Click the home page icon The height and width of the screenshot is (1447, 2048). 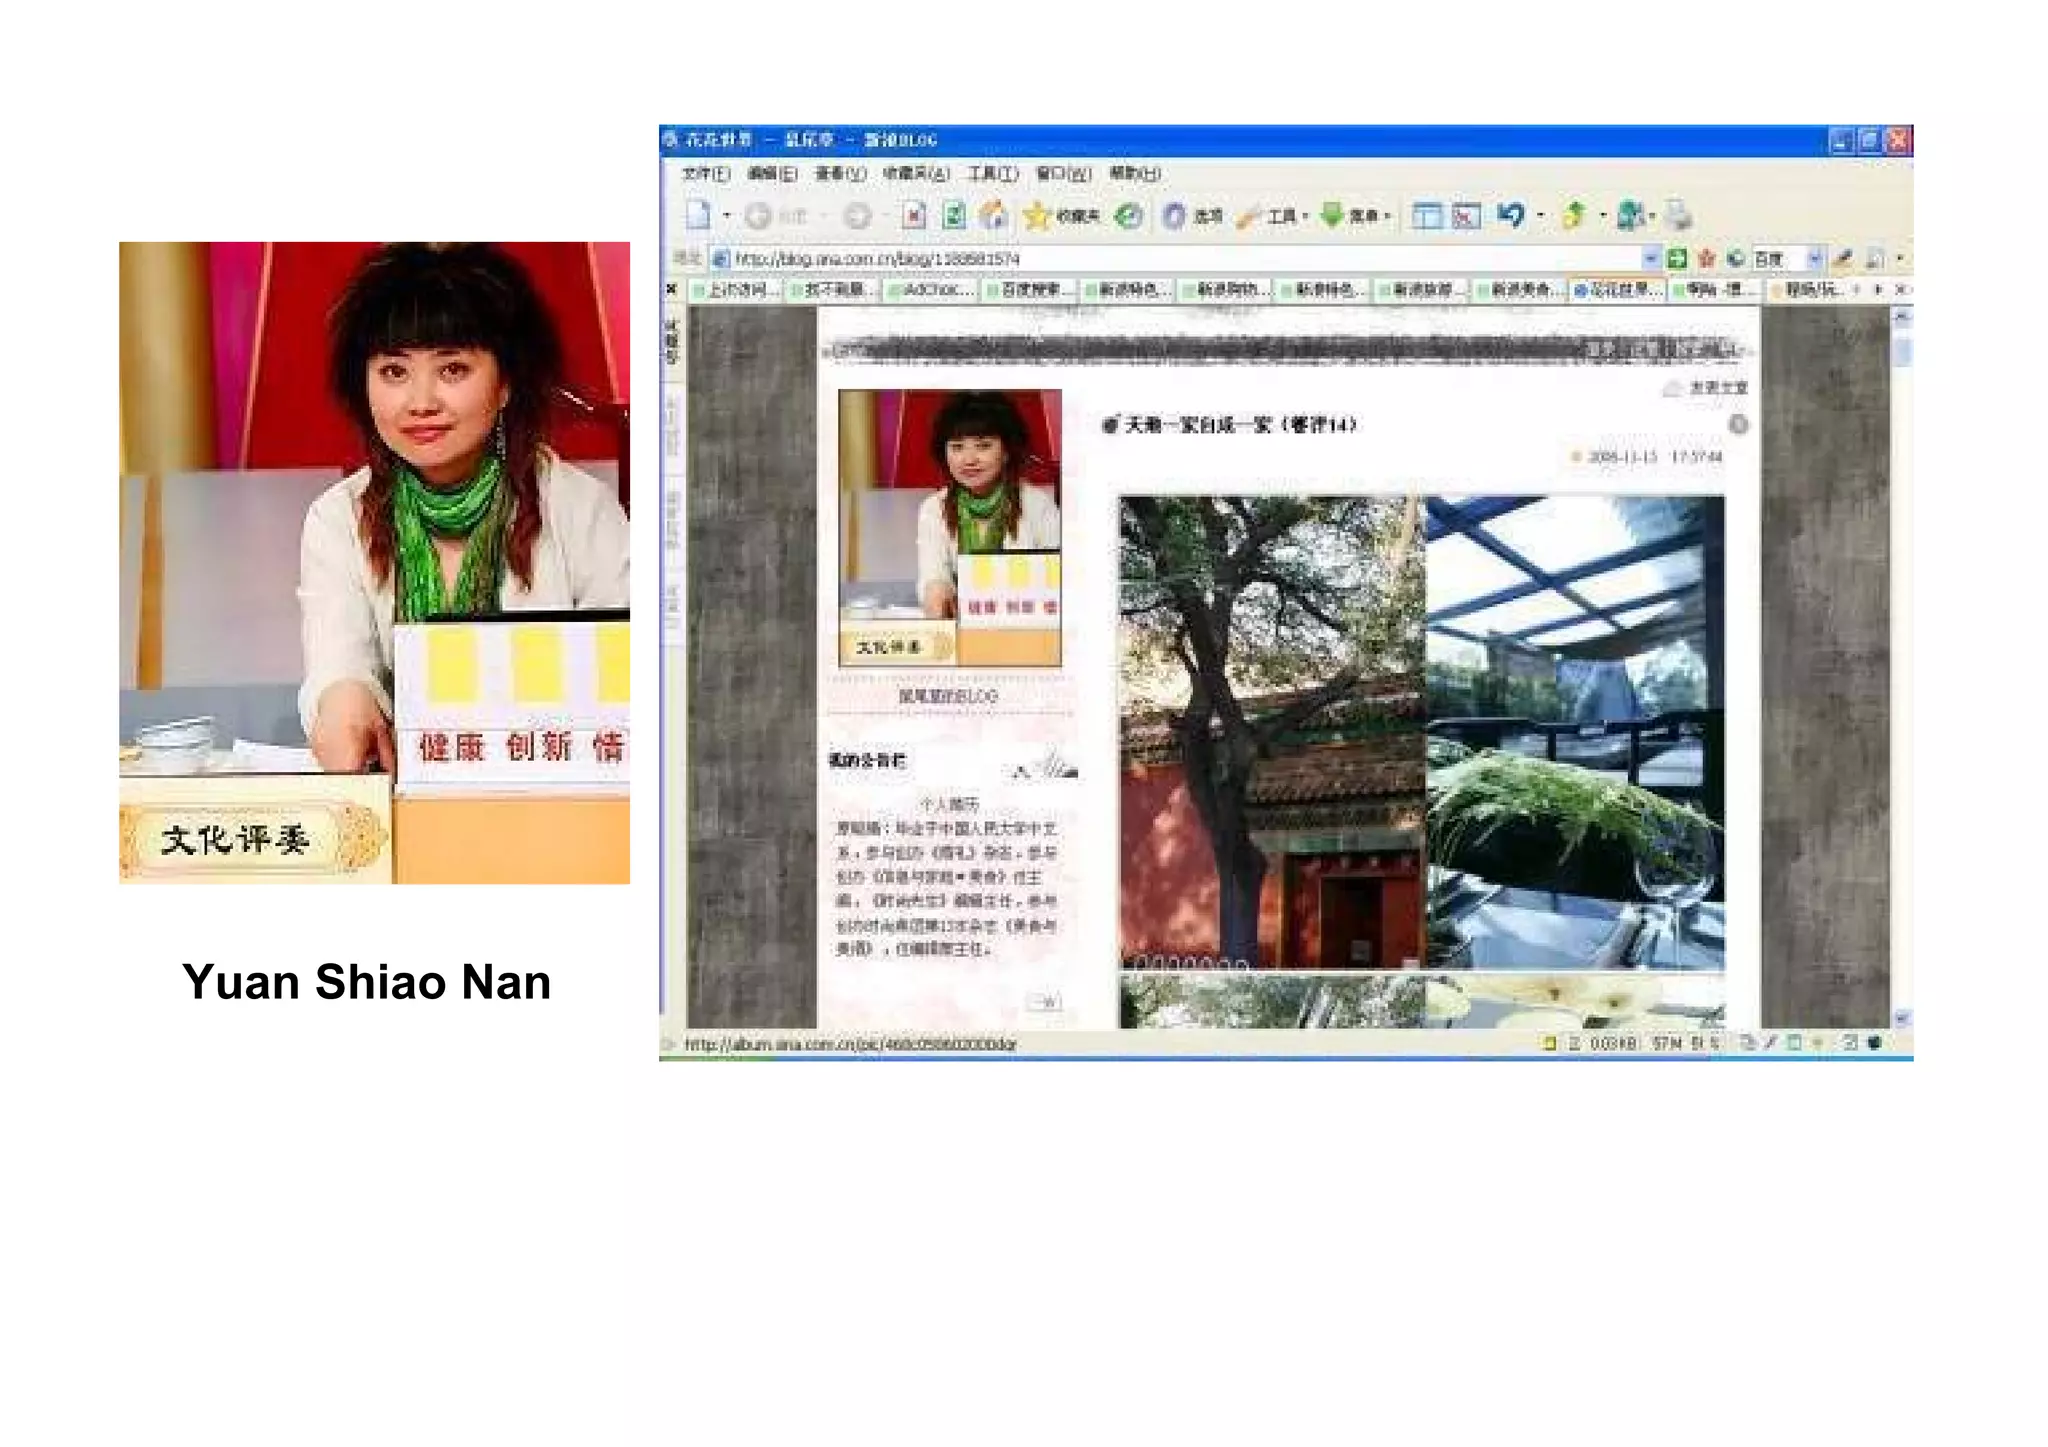(x=993, y=215)
